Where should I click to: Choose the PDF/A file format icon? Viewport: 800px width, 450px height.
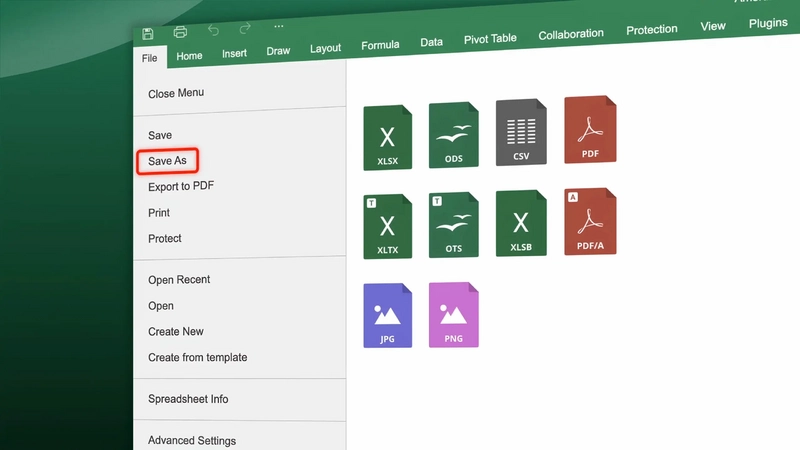coord(590,221)
